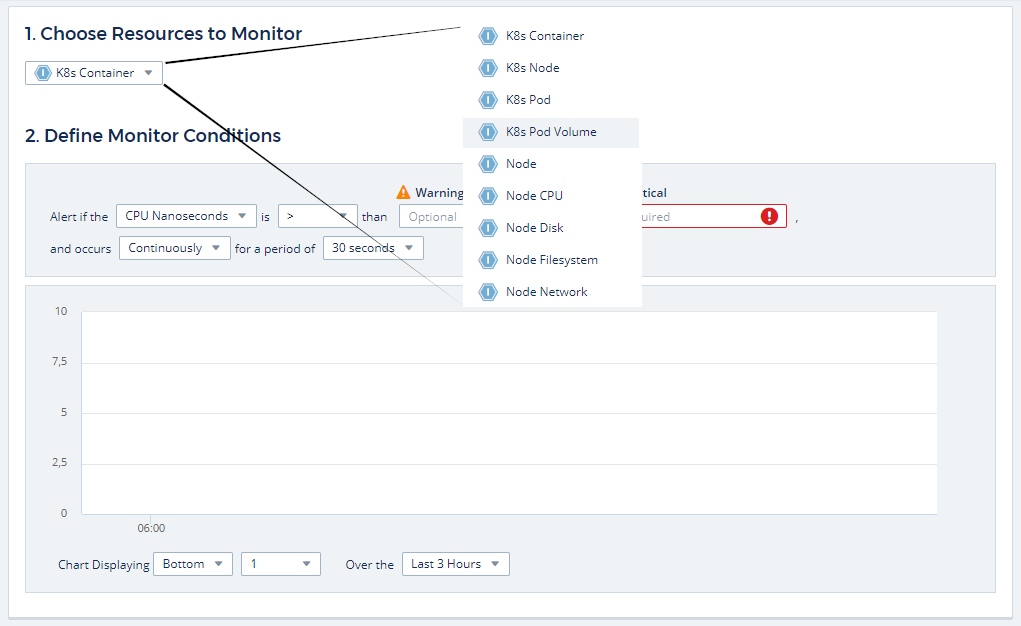1021x626 pixels.
Task: Click the hexagon icon beside K8s Pod
Action: [488, 100]
